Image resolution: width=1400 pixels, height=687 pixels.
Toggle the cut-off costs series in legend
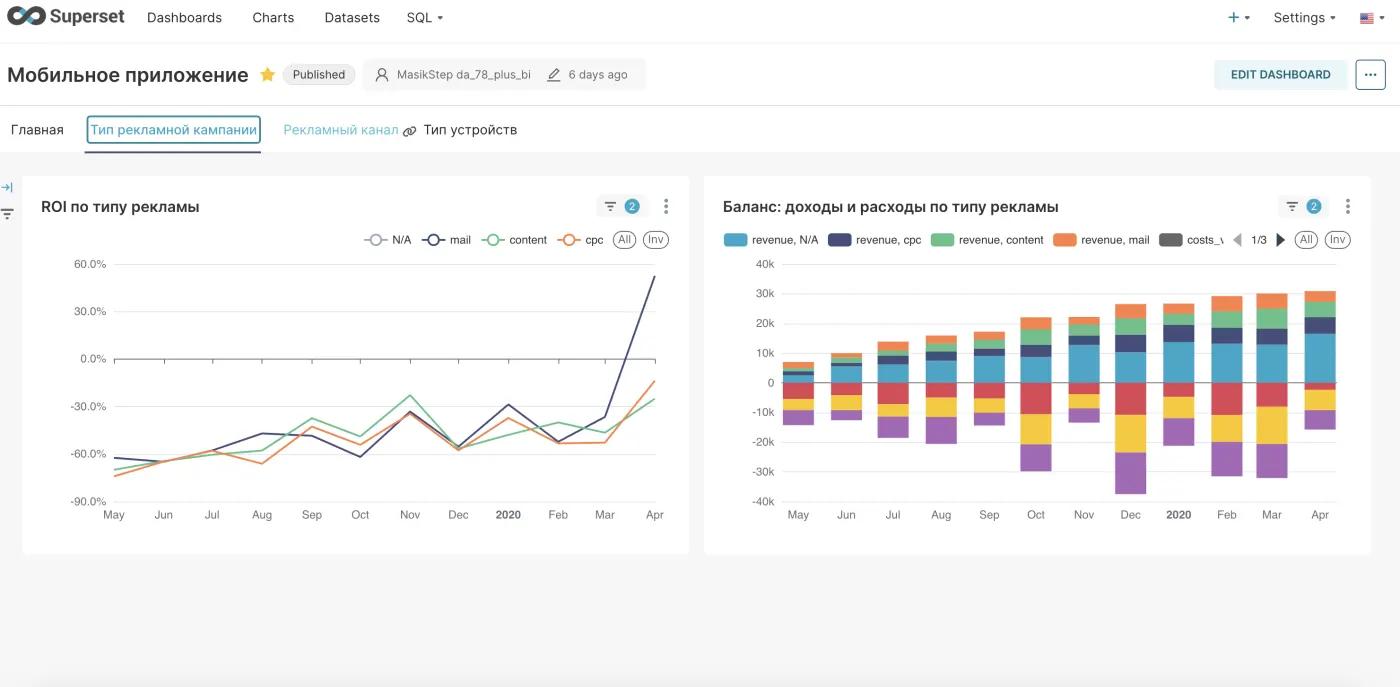(x=1191, y=240)
